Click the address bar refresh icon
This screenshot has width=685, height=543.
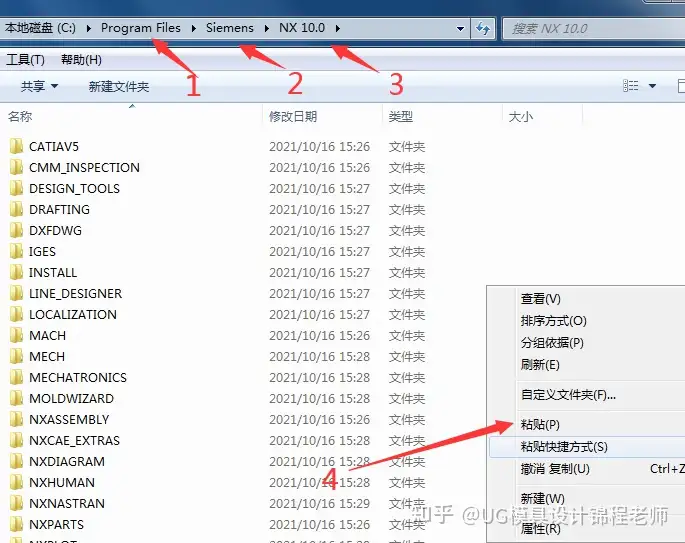coord(483,28)
